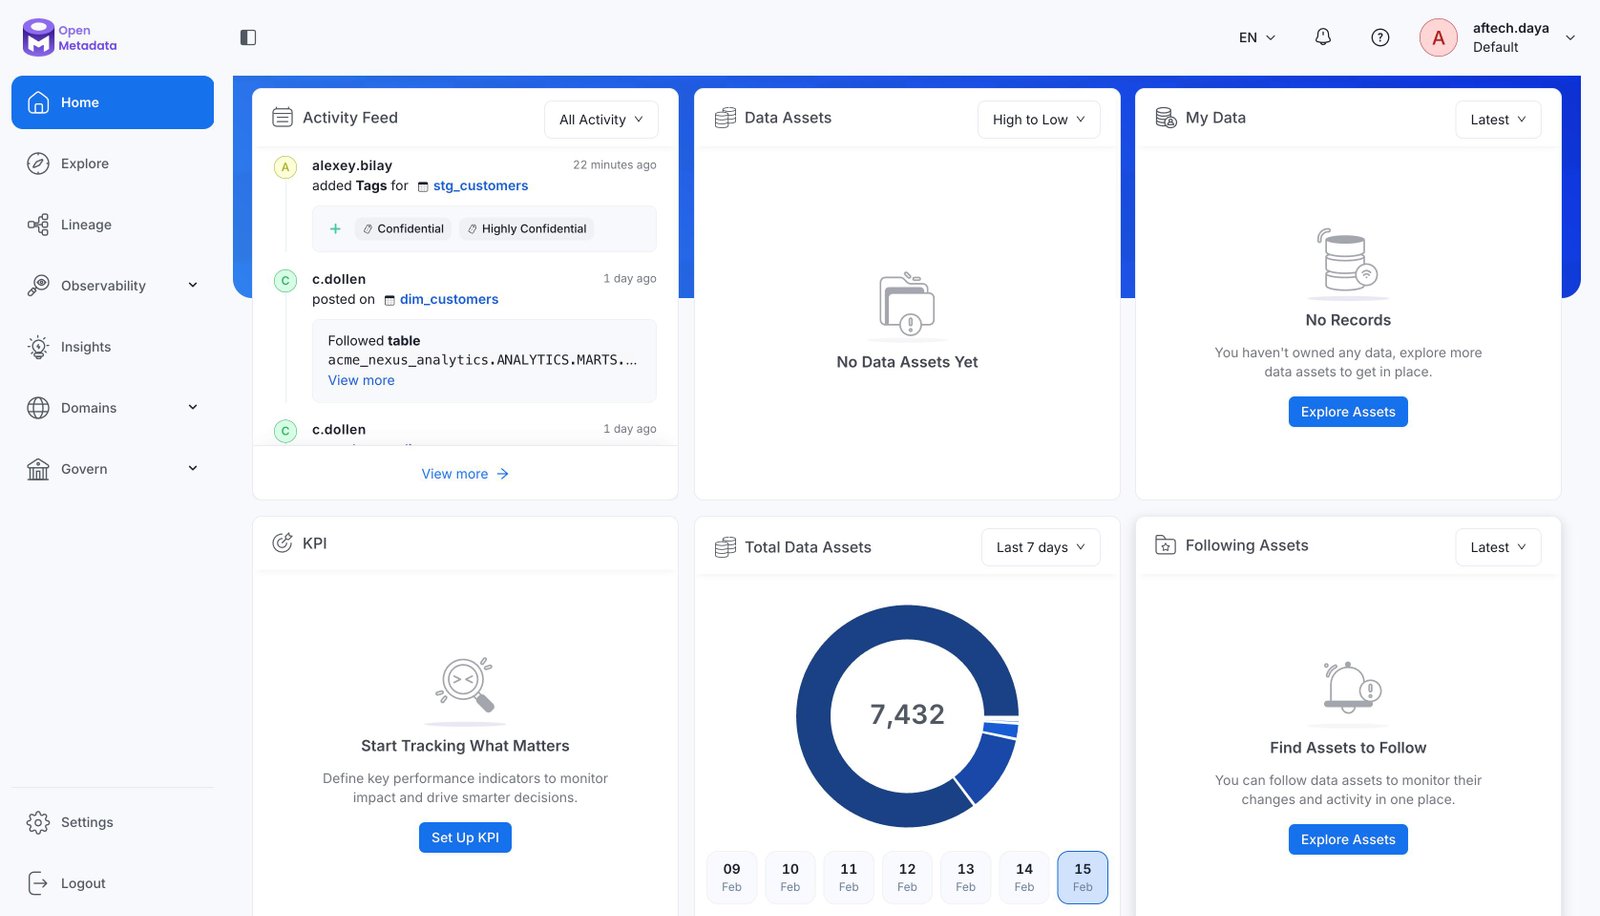The image size is (1600, 916).
Task: Select the 12 Feb date tile
Action: click(x=907, y=877)
